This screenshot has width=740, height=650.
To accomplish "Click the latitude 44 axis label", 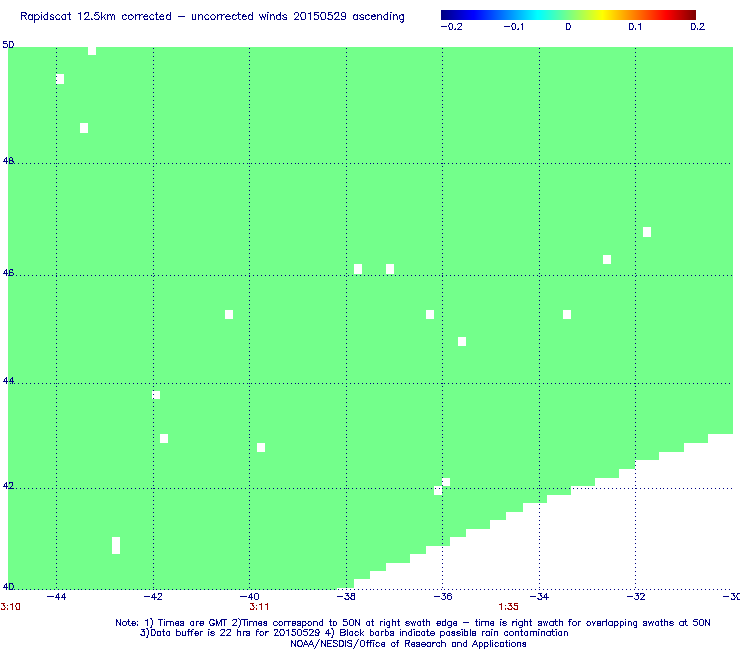I will [x=8, y=380].
